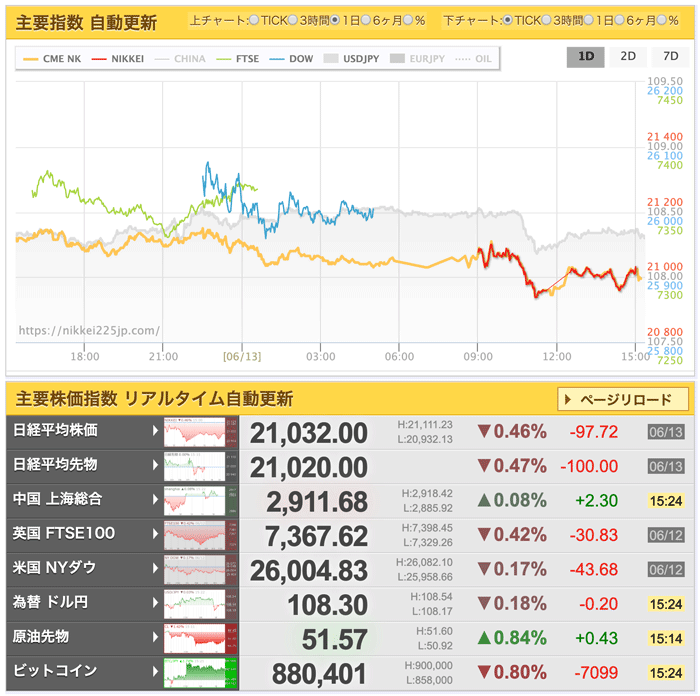
Task: Open the 日経平均株価 mini chart thumbnail
Action: (201, 433)
